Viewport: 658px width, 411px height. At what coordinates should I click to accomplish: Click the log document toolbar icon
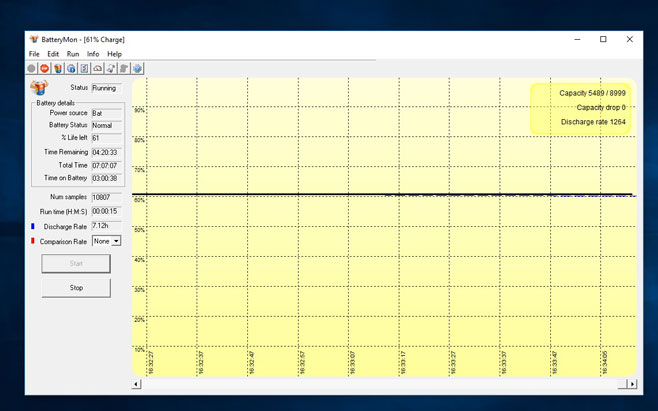pos(84,69)
